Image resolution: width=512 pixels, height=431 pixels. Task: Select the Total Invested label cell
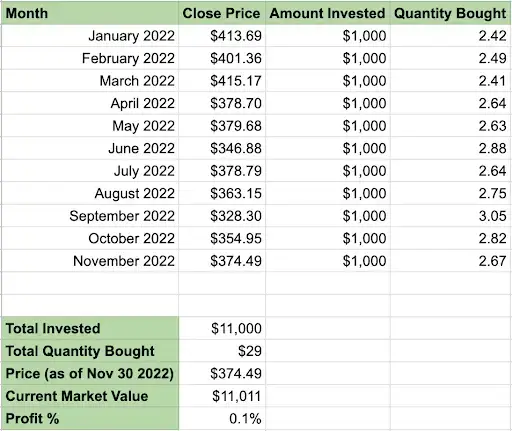click(90, 328)
